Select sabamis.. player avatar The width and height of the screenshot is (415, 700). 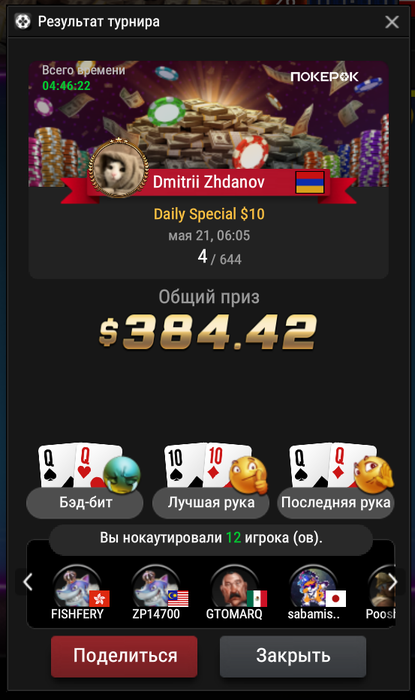313,587
